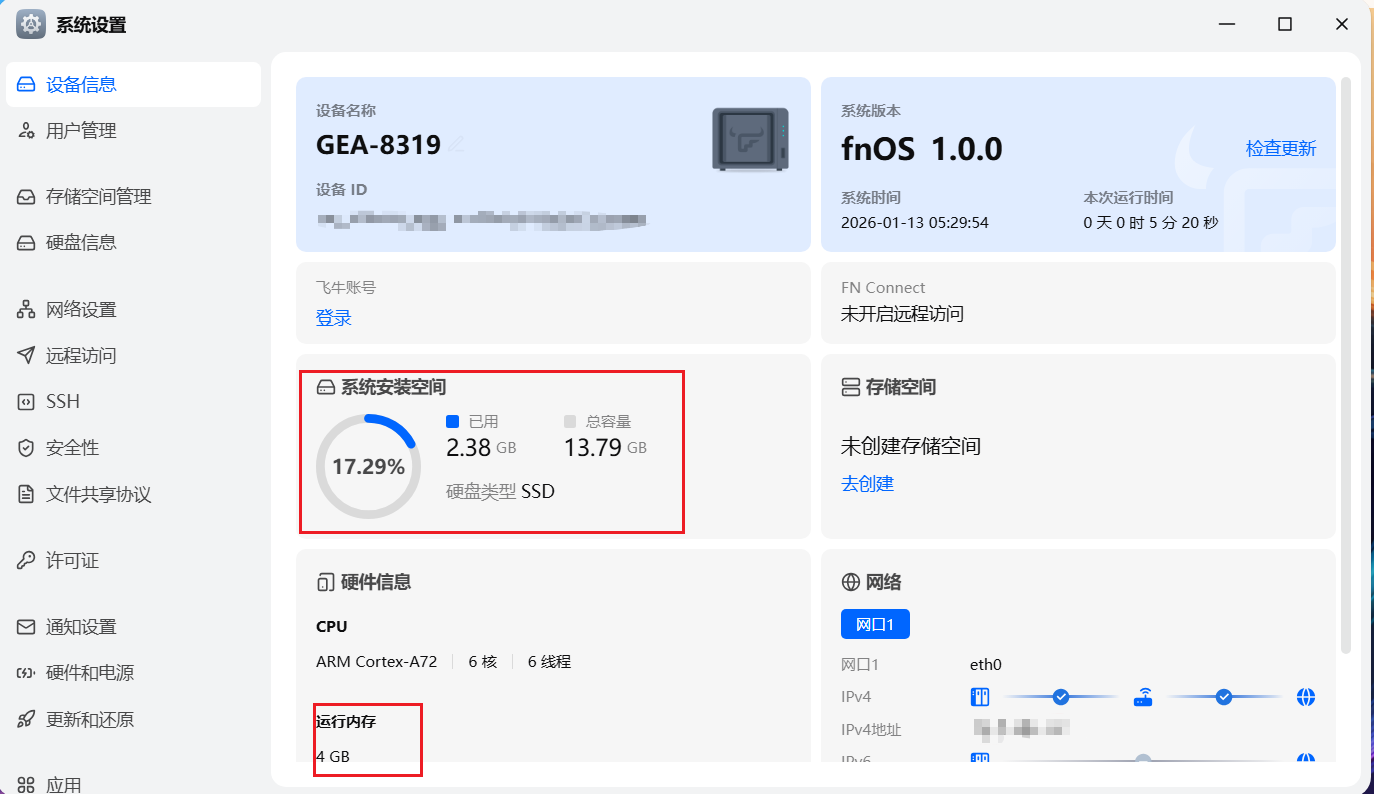Viewport: 1374px width, 794px height.
Task: Select the 网口1 tab button
Action: (875, 624)
